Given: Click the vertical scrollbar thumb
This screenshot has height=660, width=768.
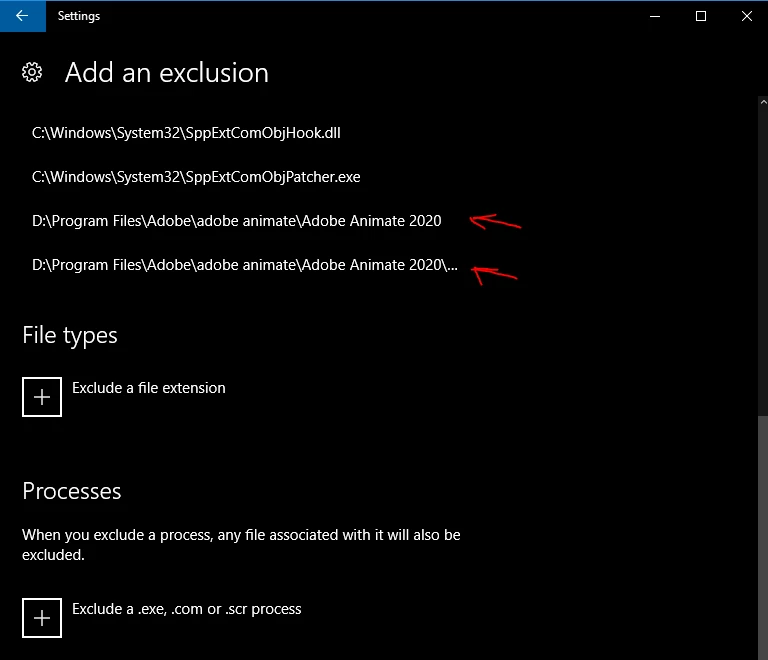Looking at the screenshot, I should pyautogui.click(x=763, y=538).
